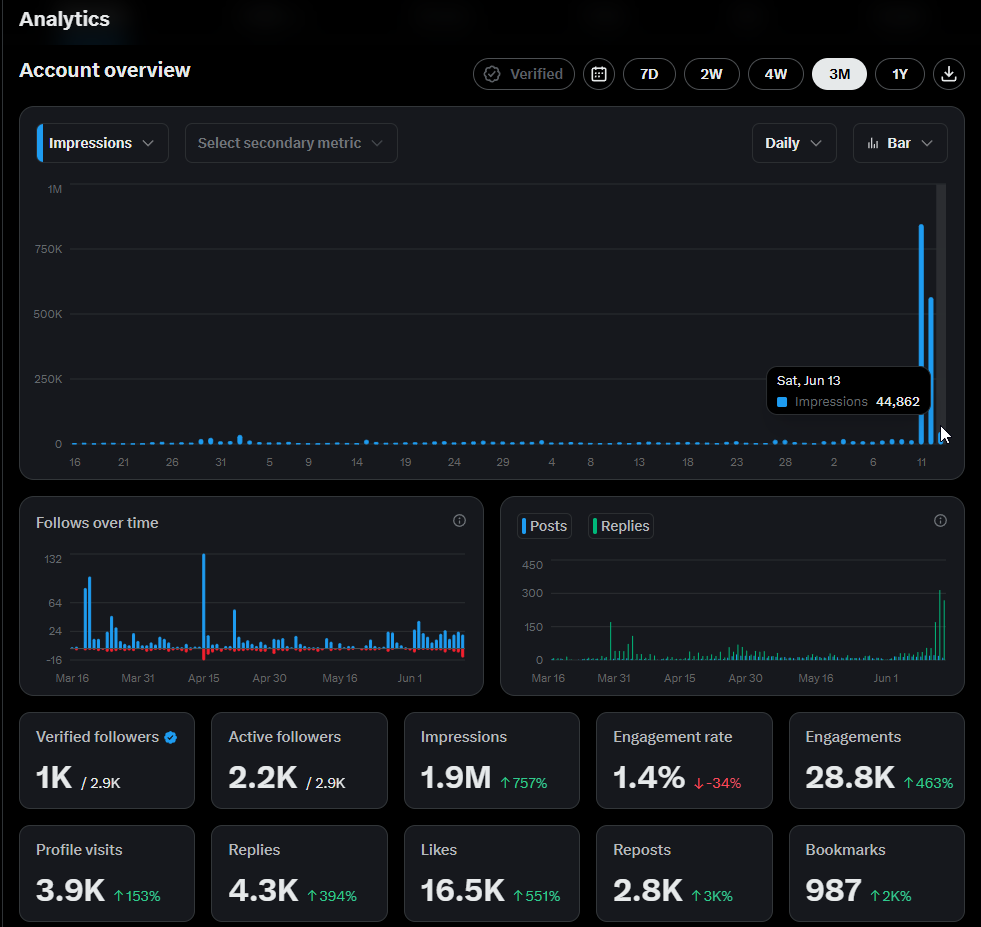The image size is (981, 927).
Task: Open the Impressions primary metric dropdown
Action: tap(103, 143)
